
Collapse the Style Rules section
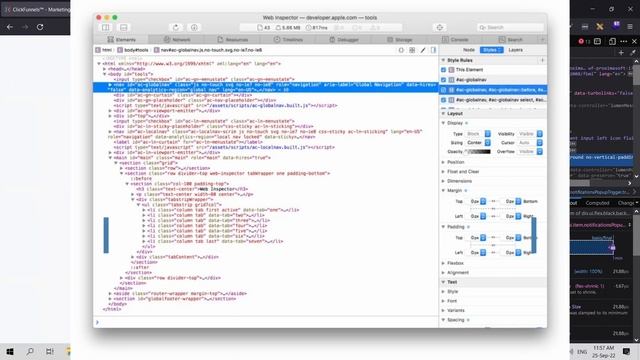tap(443, 60)
